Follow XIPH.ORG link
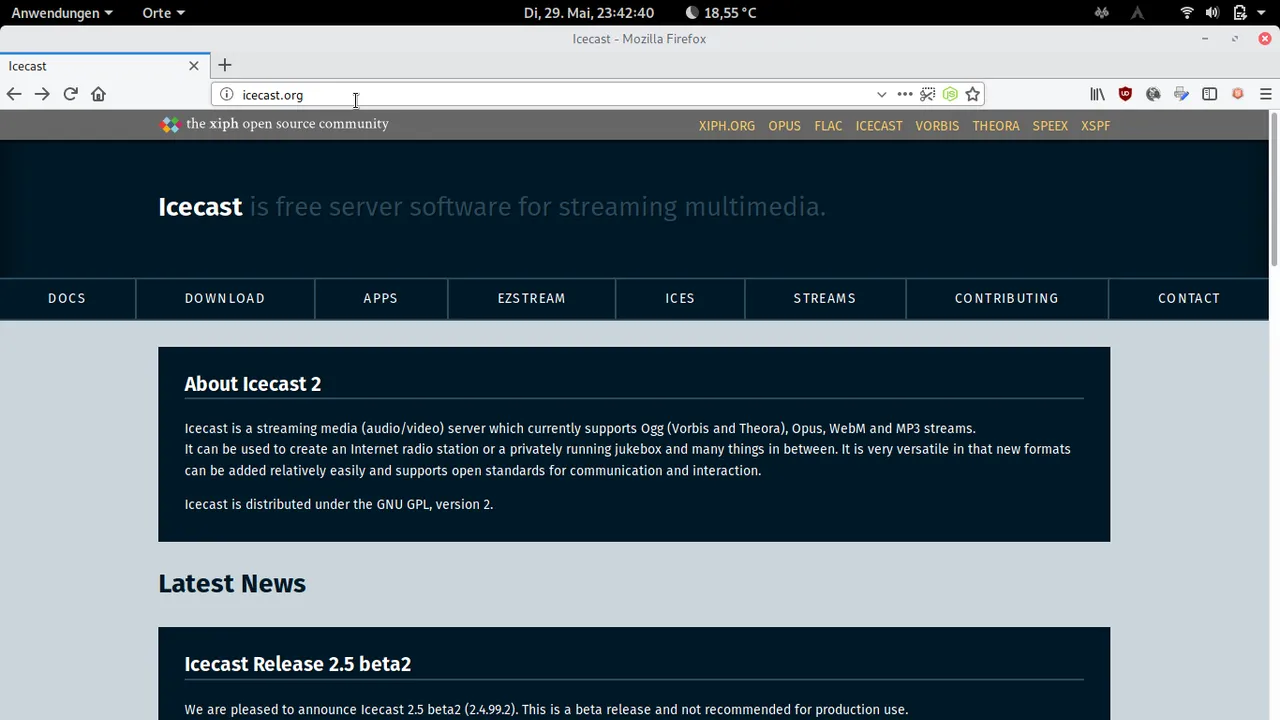This screenshot has width=1280, height=720. tap(727, 126)
